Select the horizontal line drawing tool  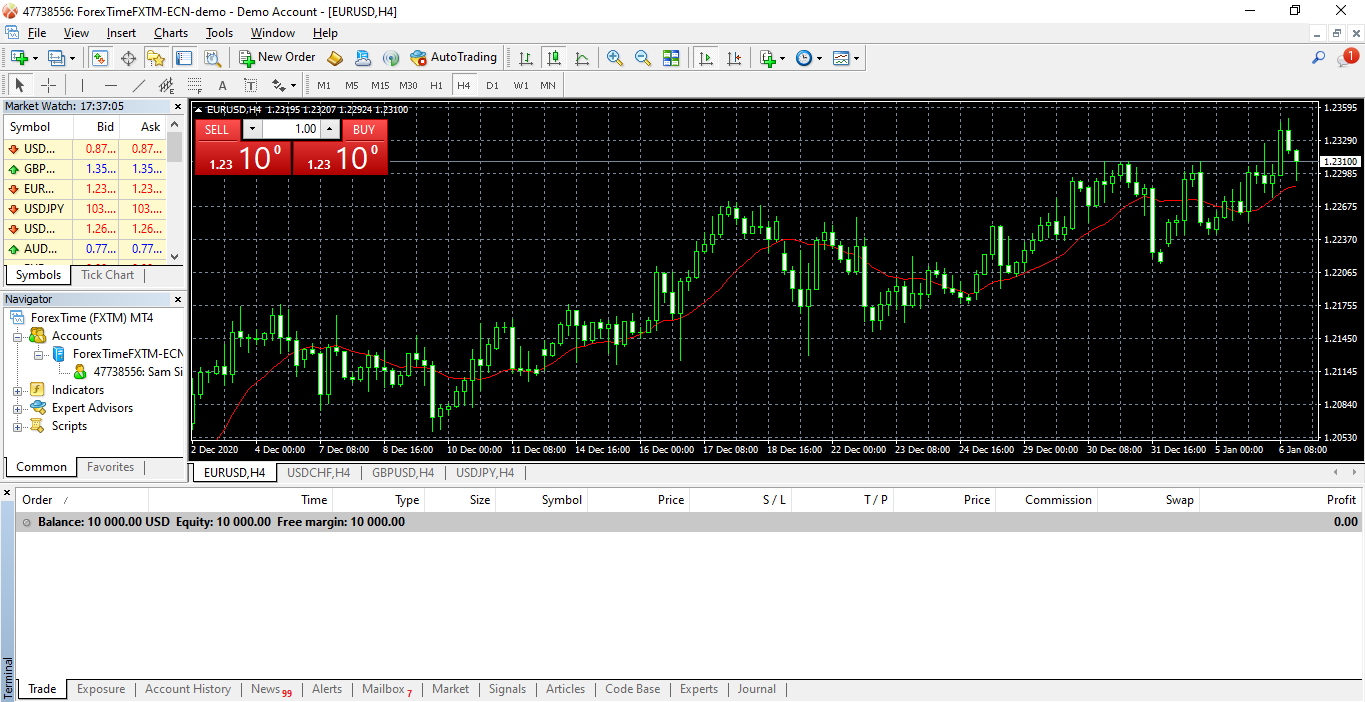(110, 85)
